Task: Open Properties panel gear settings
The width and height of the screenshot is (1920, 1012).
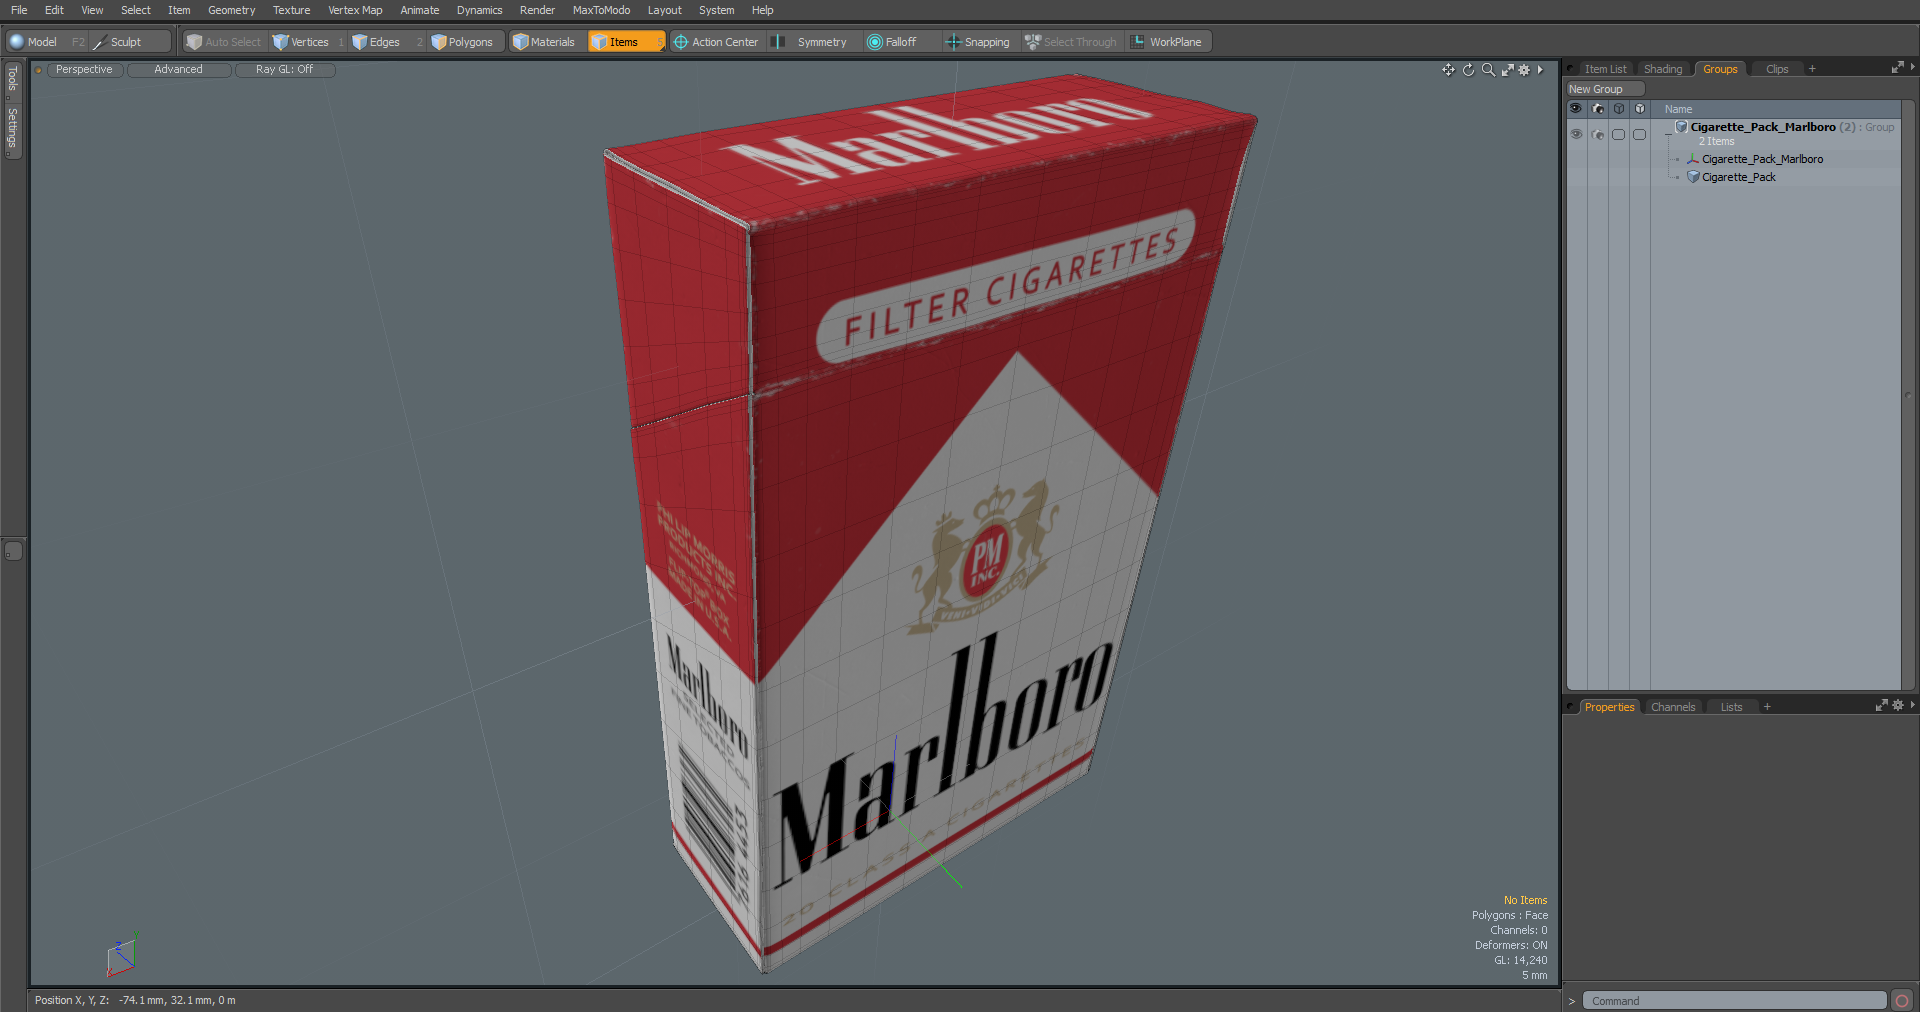Action: pyautogui.click(x=1898, y=706)
